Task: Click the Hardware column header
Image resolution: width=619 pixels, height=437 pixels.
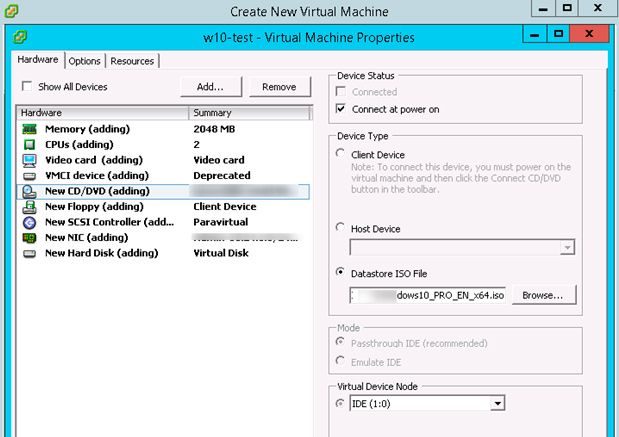Action: tap(103, 113)
